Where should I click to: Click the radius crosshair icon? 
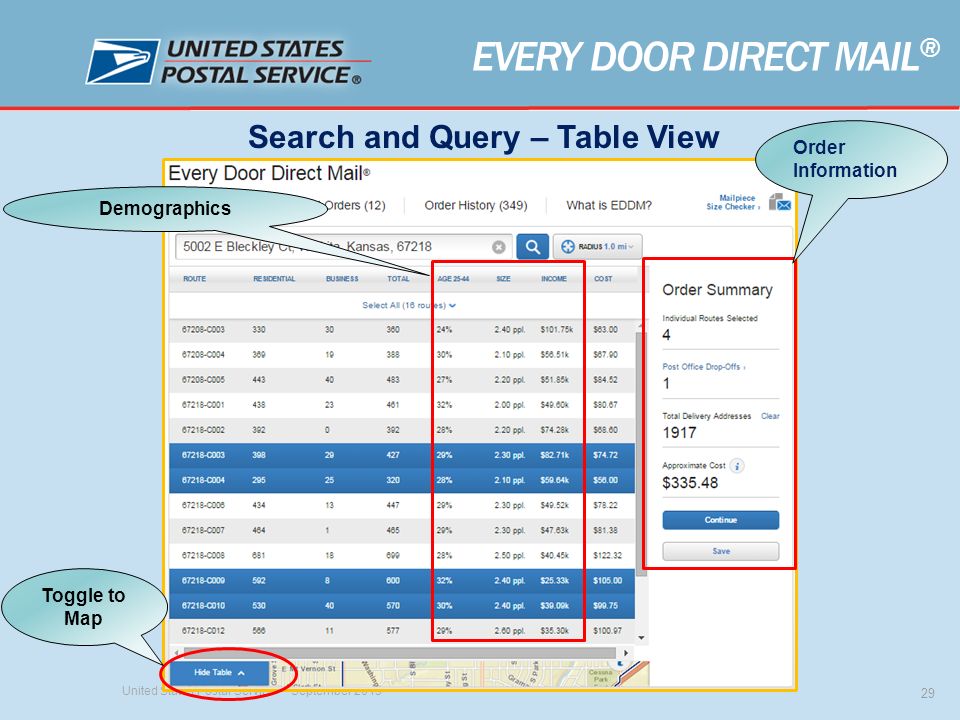pos(568,246)
